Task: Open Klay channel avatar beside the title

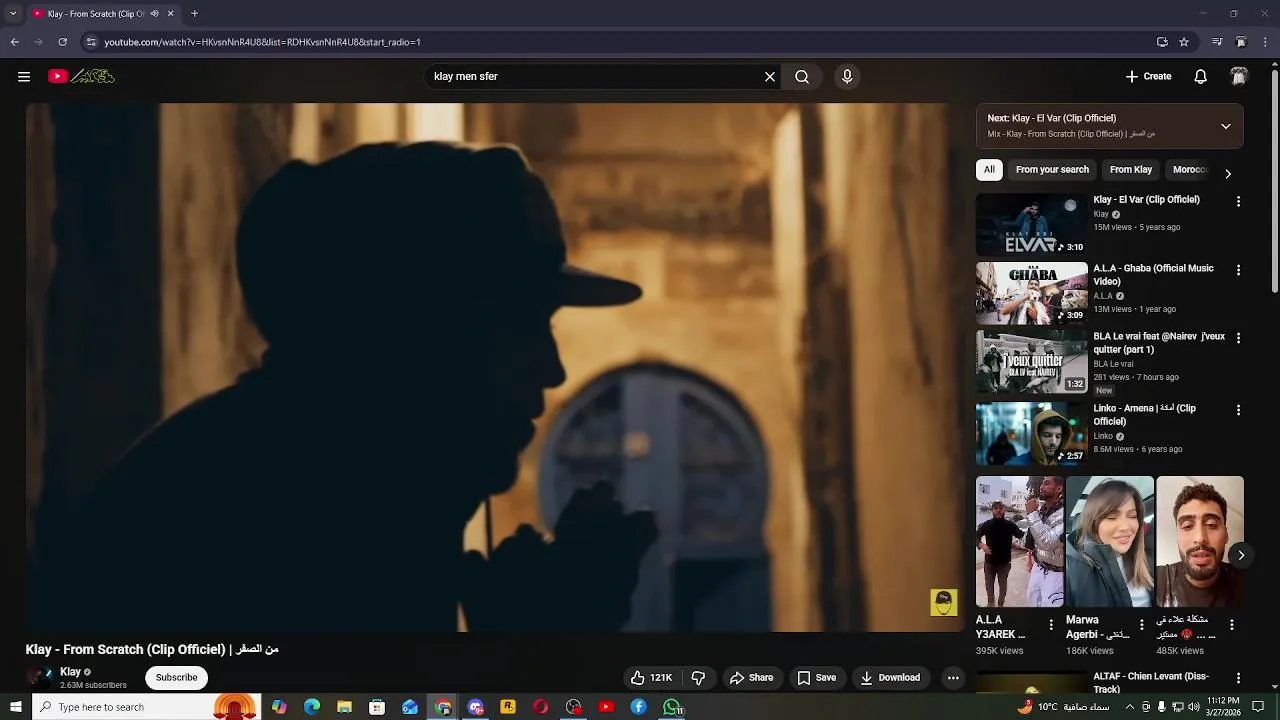Action: (x=40, y=677)
